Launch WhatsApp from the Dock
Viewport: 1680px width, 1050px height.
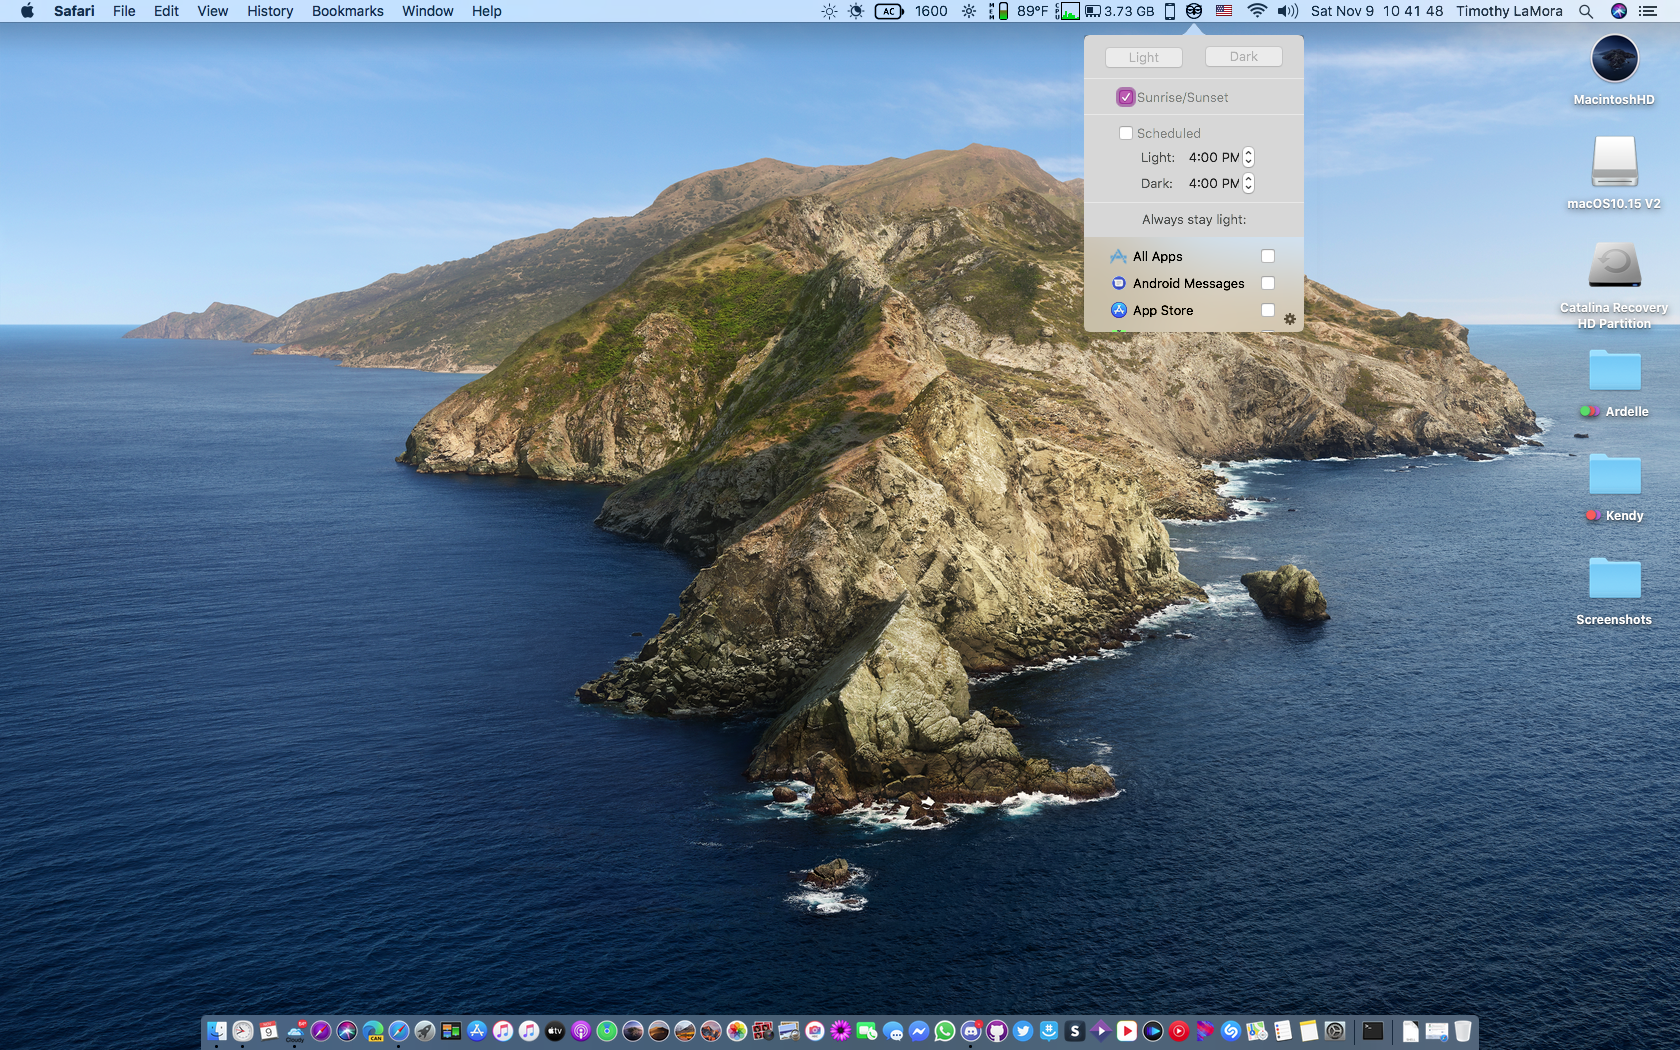pos(945,1031)
